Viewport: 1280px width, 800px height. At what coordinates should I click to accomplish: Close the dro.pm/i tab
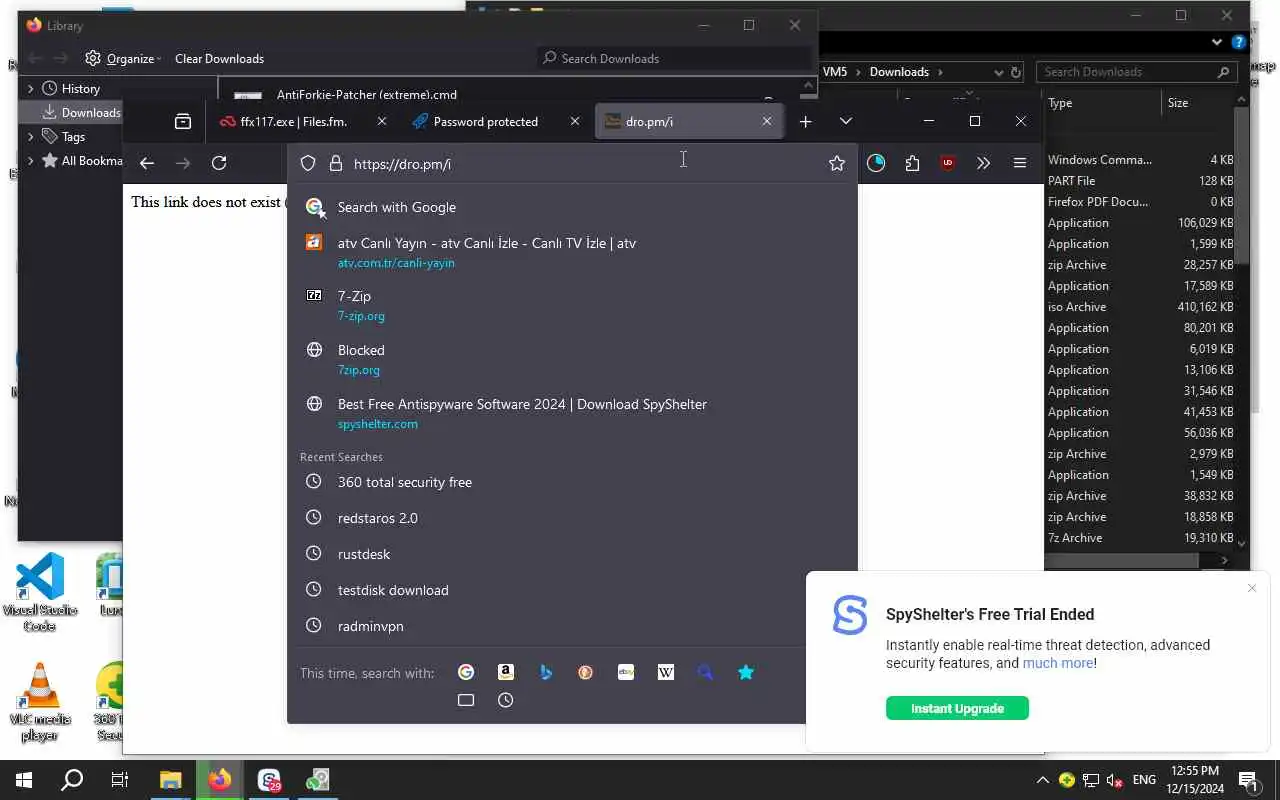click(x=767, y=121)
